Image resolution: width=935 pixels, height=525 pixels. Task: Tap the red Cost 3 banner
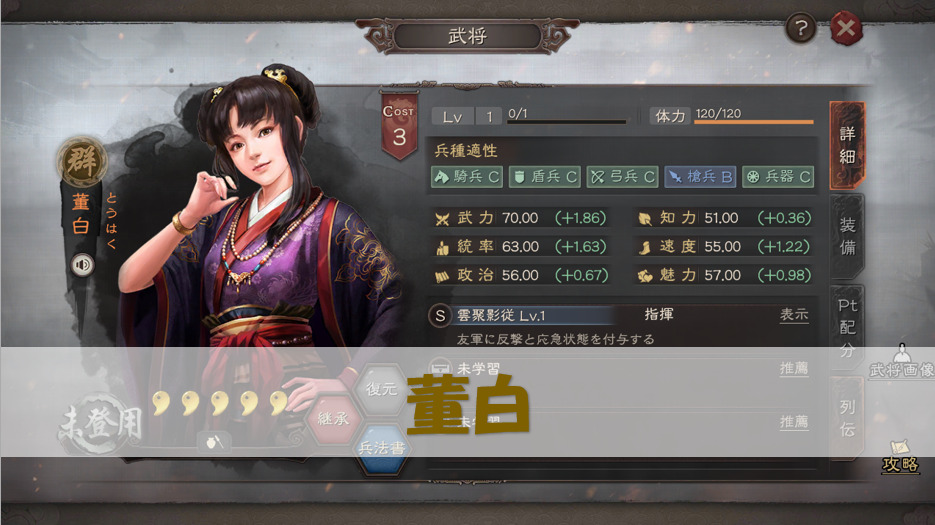click(x=399, y=126)
